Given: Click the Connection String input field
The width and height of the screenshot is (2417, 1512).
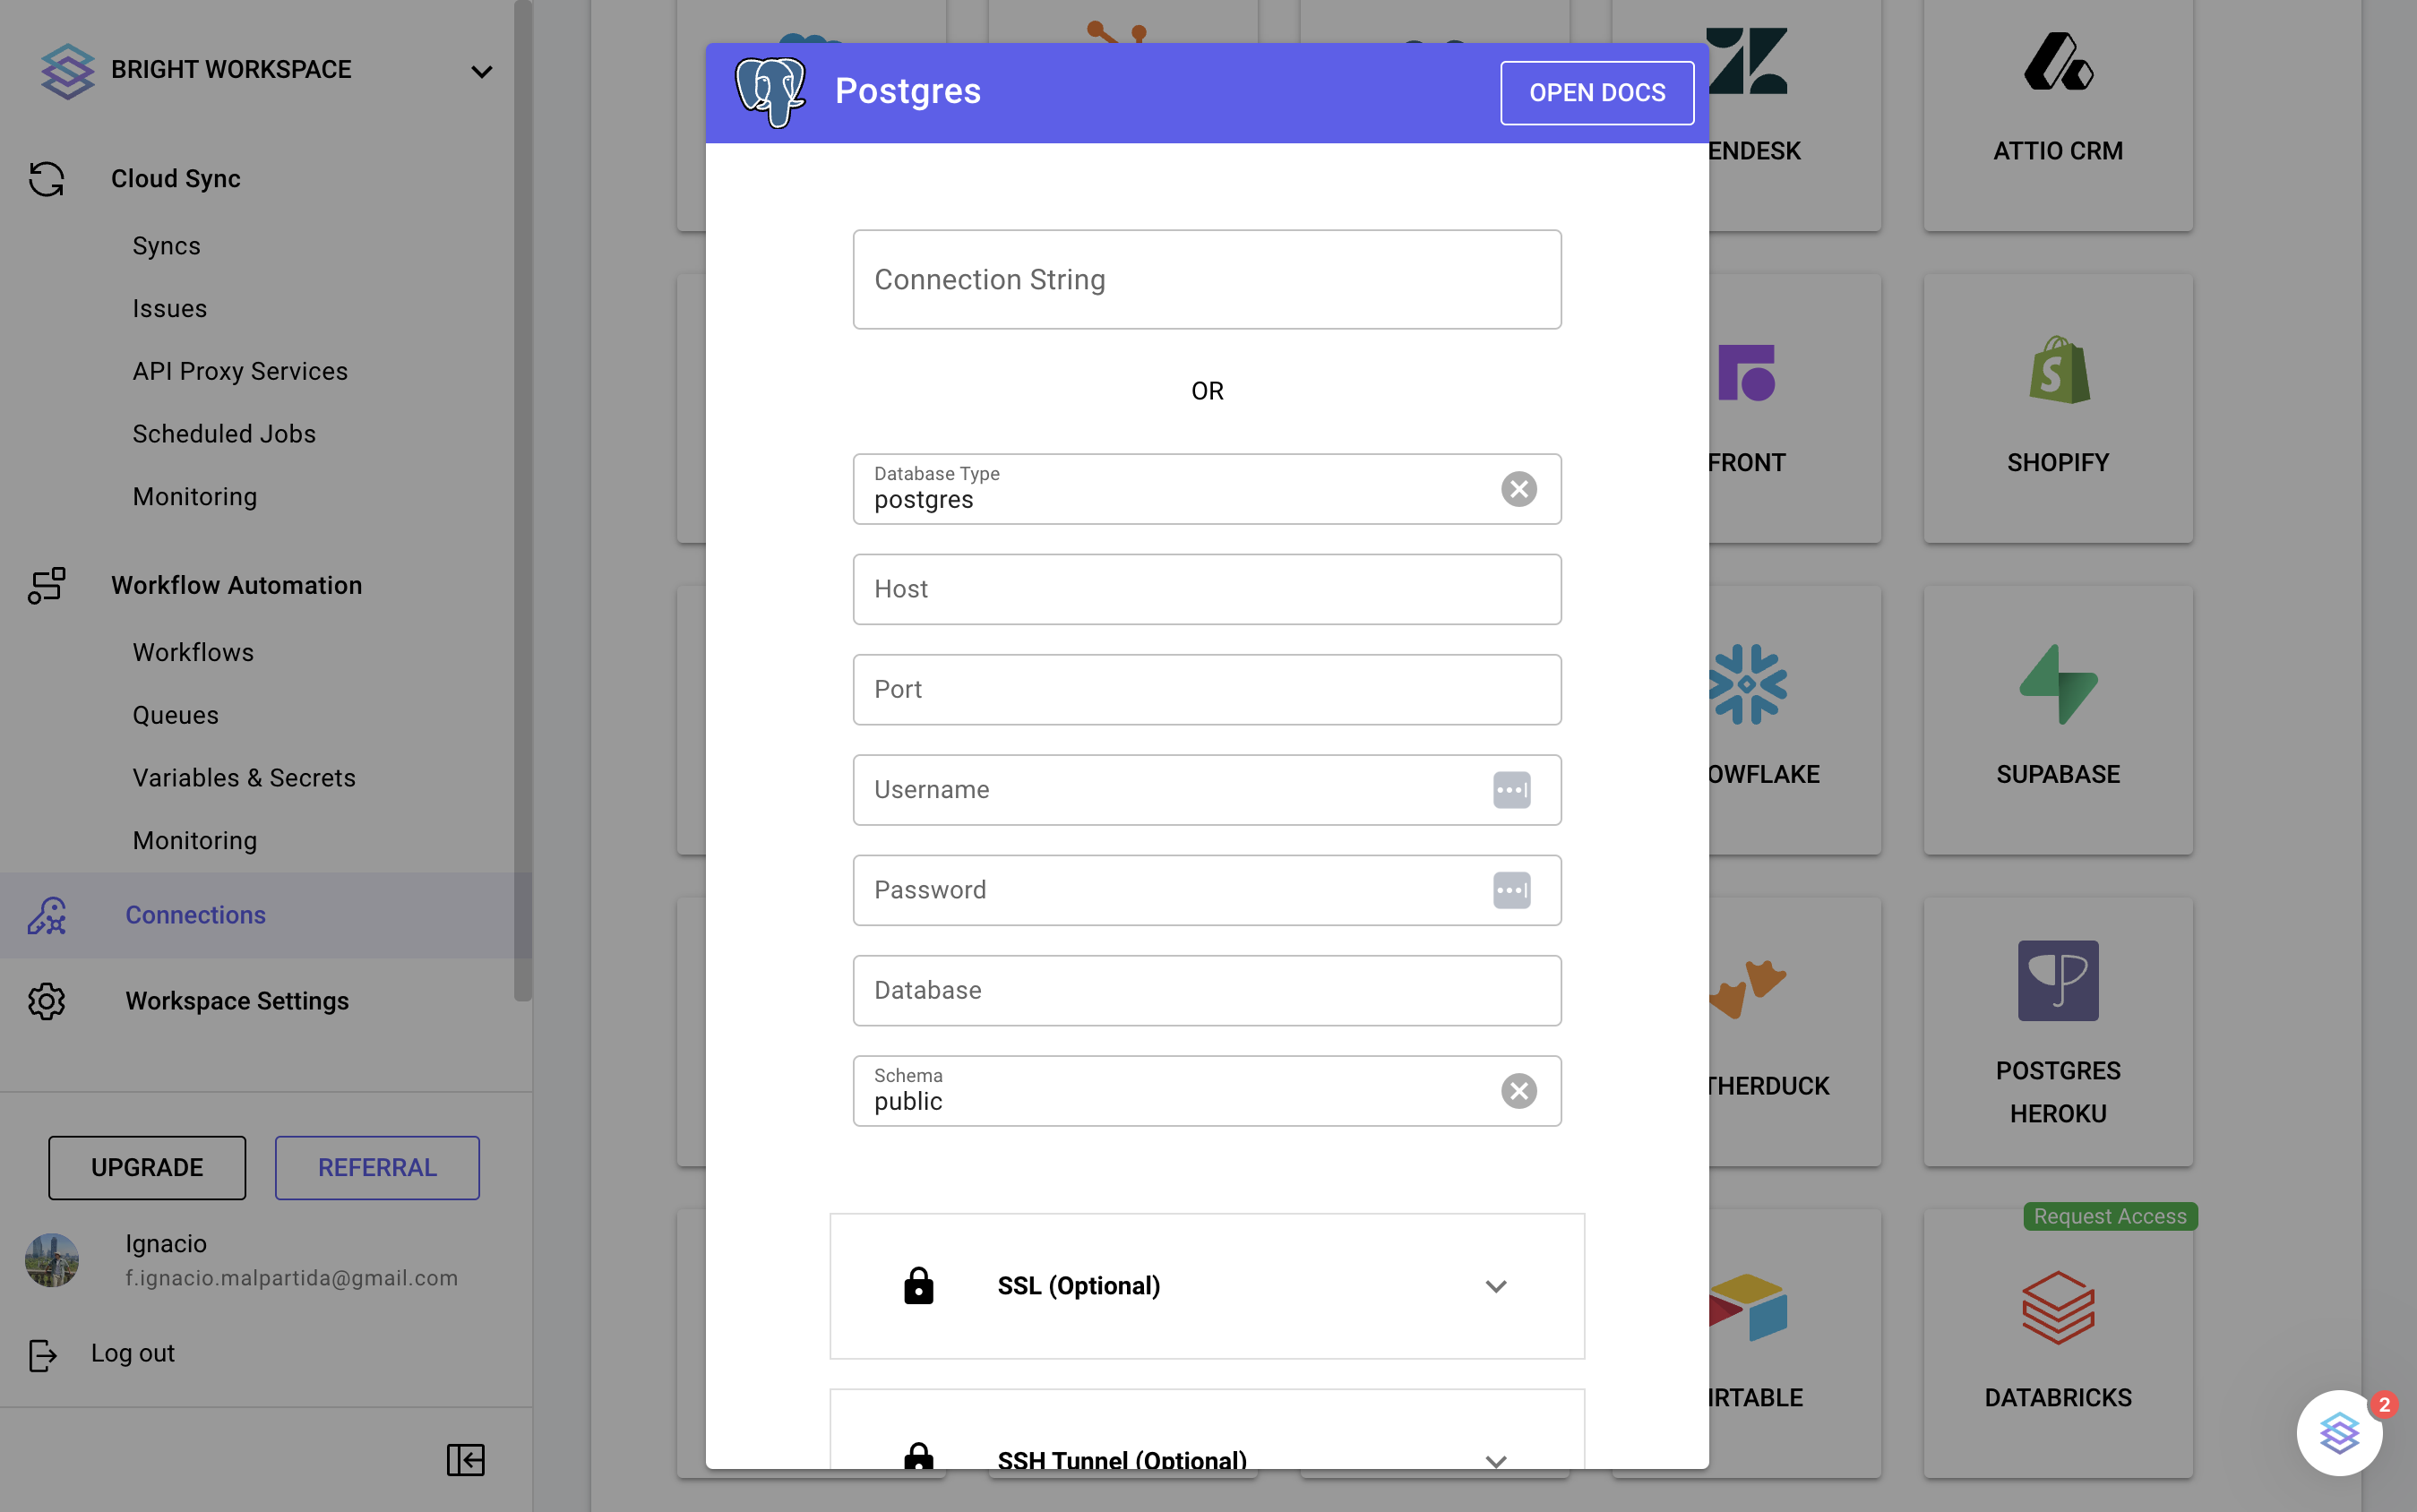Looking at the screenshot, I should click(x=1206, y=280).
